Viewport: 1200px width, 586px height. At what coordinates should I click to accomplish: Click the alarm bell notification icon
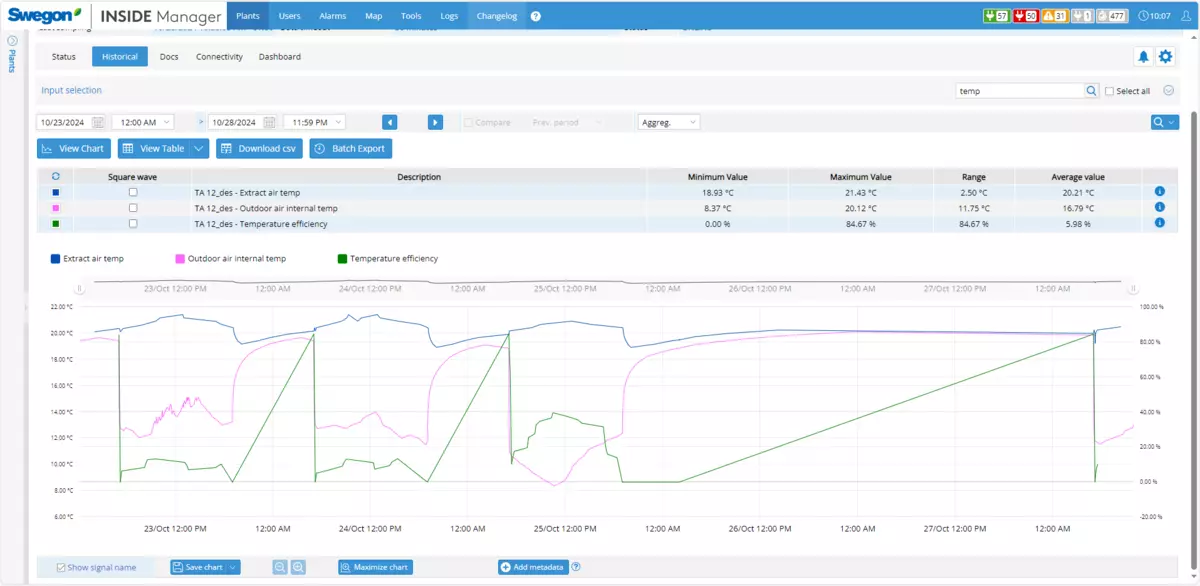pos(1143,57)
